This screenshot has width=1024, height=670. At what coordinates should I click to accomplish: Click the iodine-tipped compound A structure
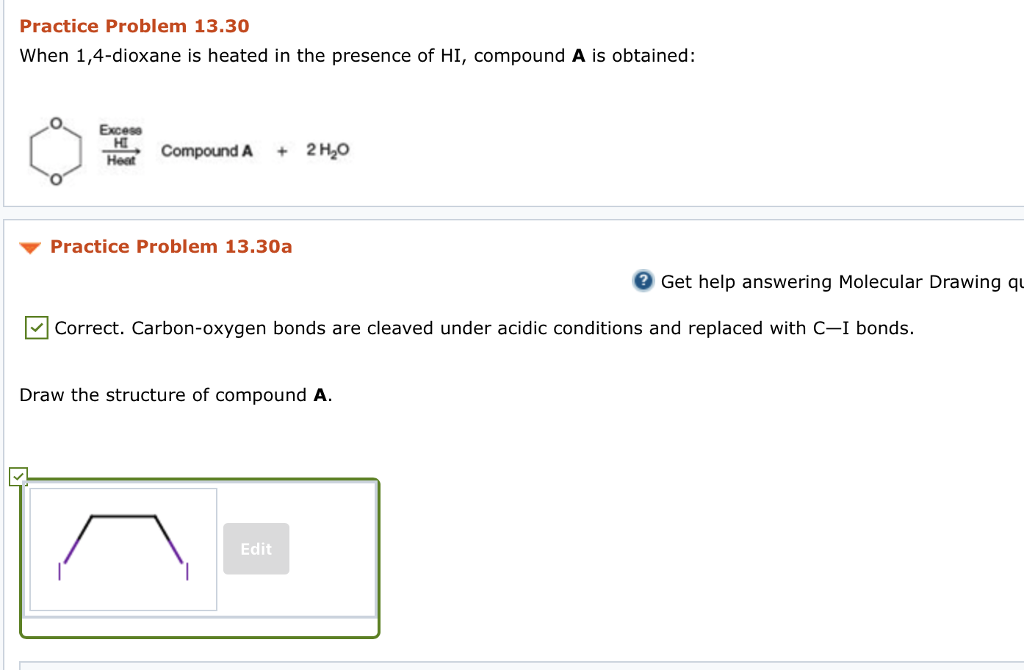[122, 548]
